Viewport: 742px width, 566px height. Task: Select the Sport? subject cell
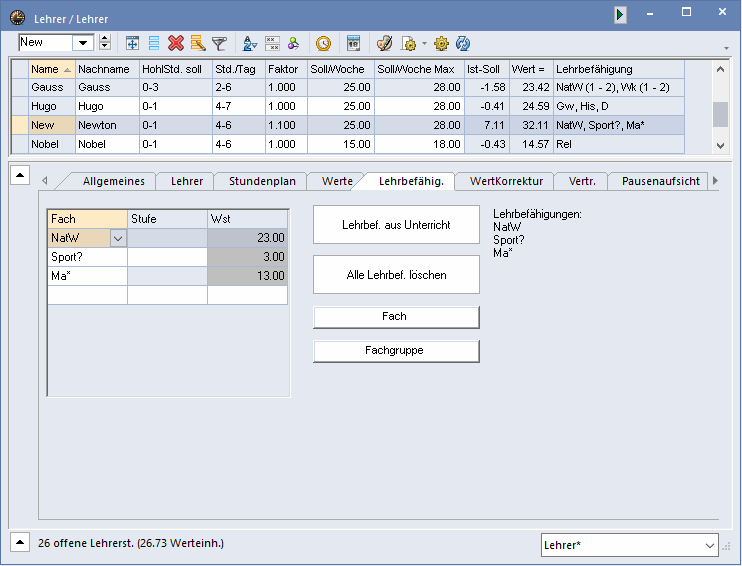pyautogui.click(x=87, y=257)
